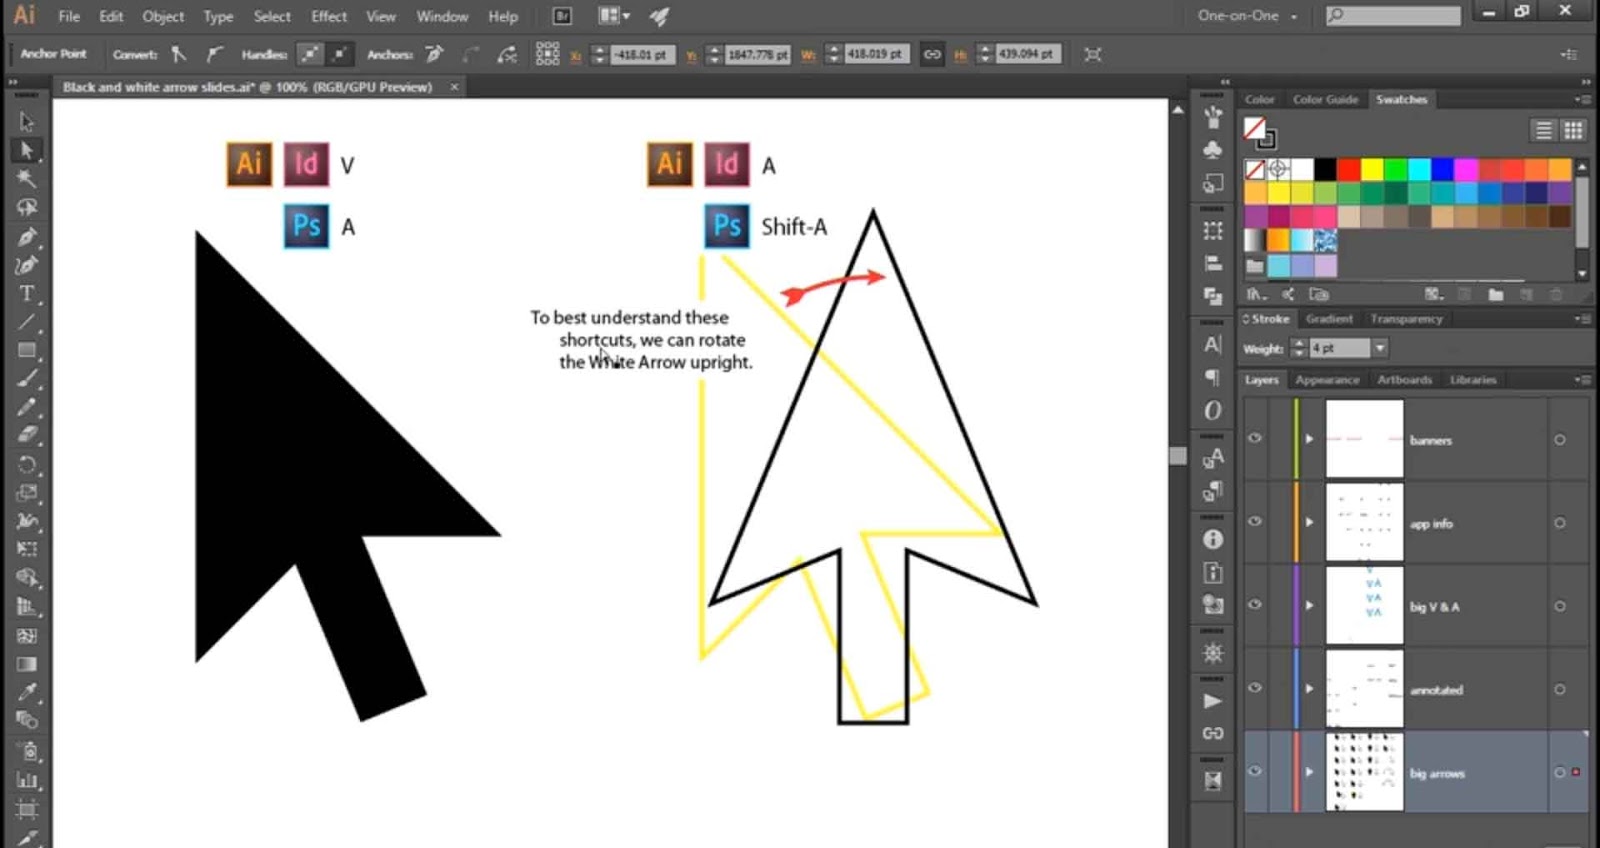Switch to the Color Guide tab

coord(1325,99)
